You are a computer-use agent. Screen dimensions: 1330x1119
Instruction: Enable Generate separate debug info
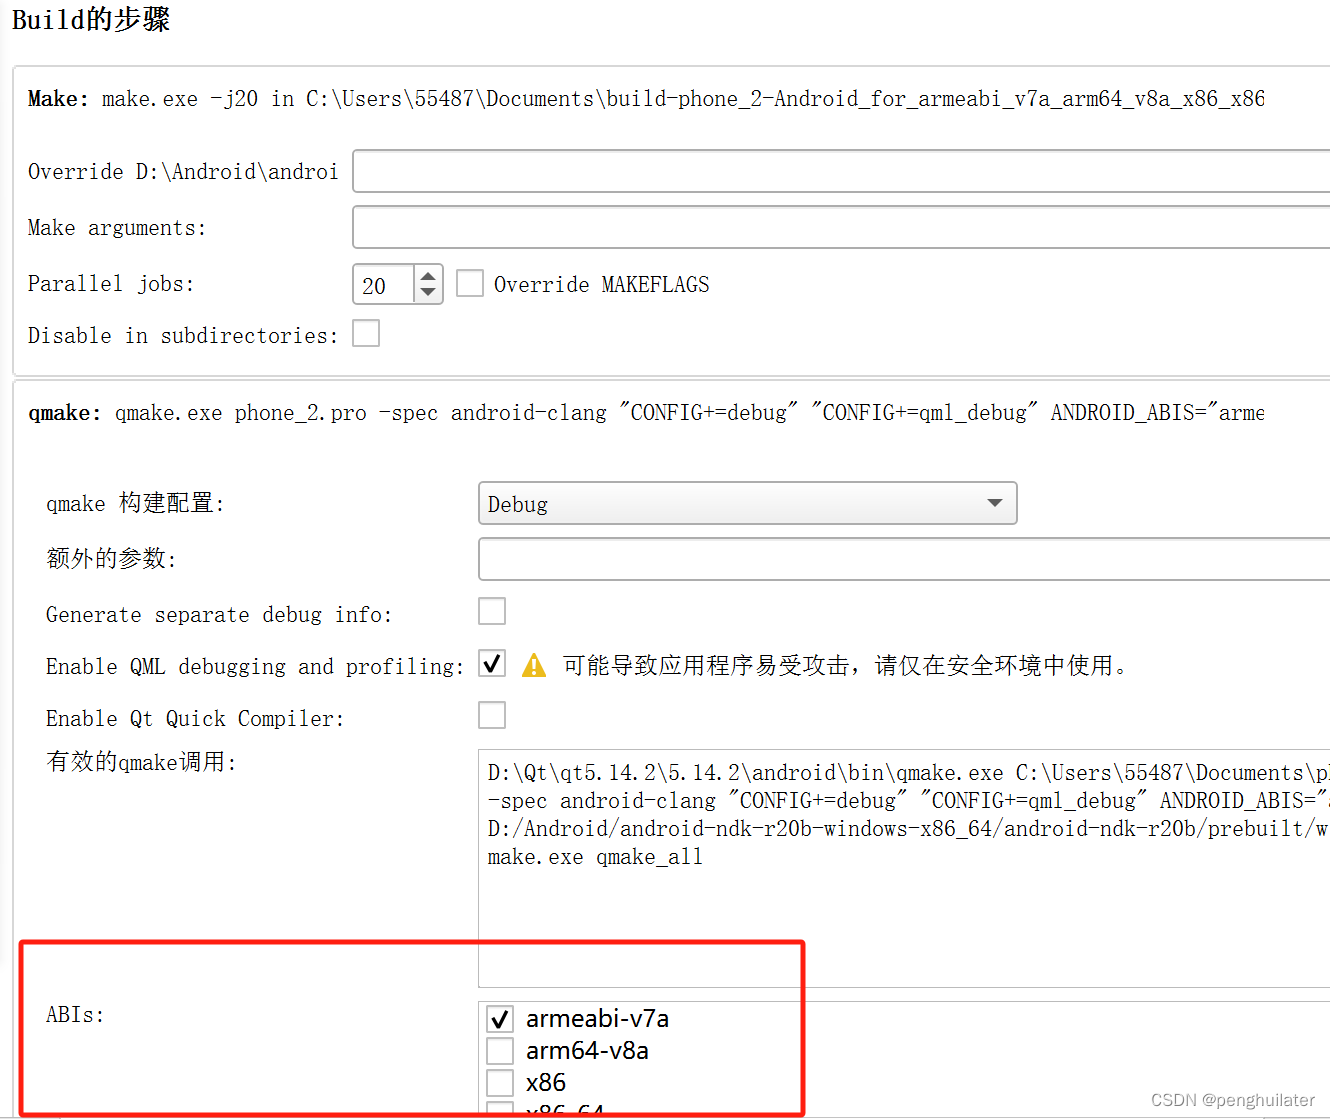[492, 611]
